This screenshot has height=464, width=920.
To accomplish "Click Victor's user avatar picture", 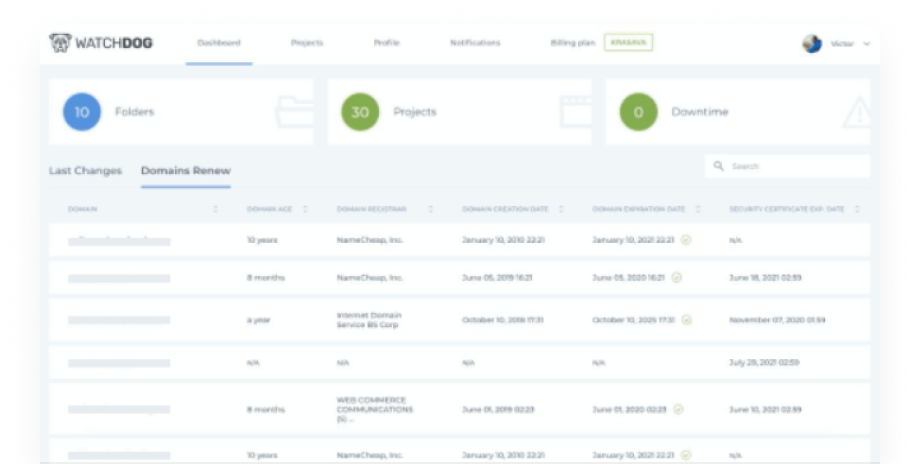I will tap(812, 44).
